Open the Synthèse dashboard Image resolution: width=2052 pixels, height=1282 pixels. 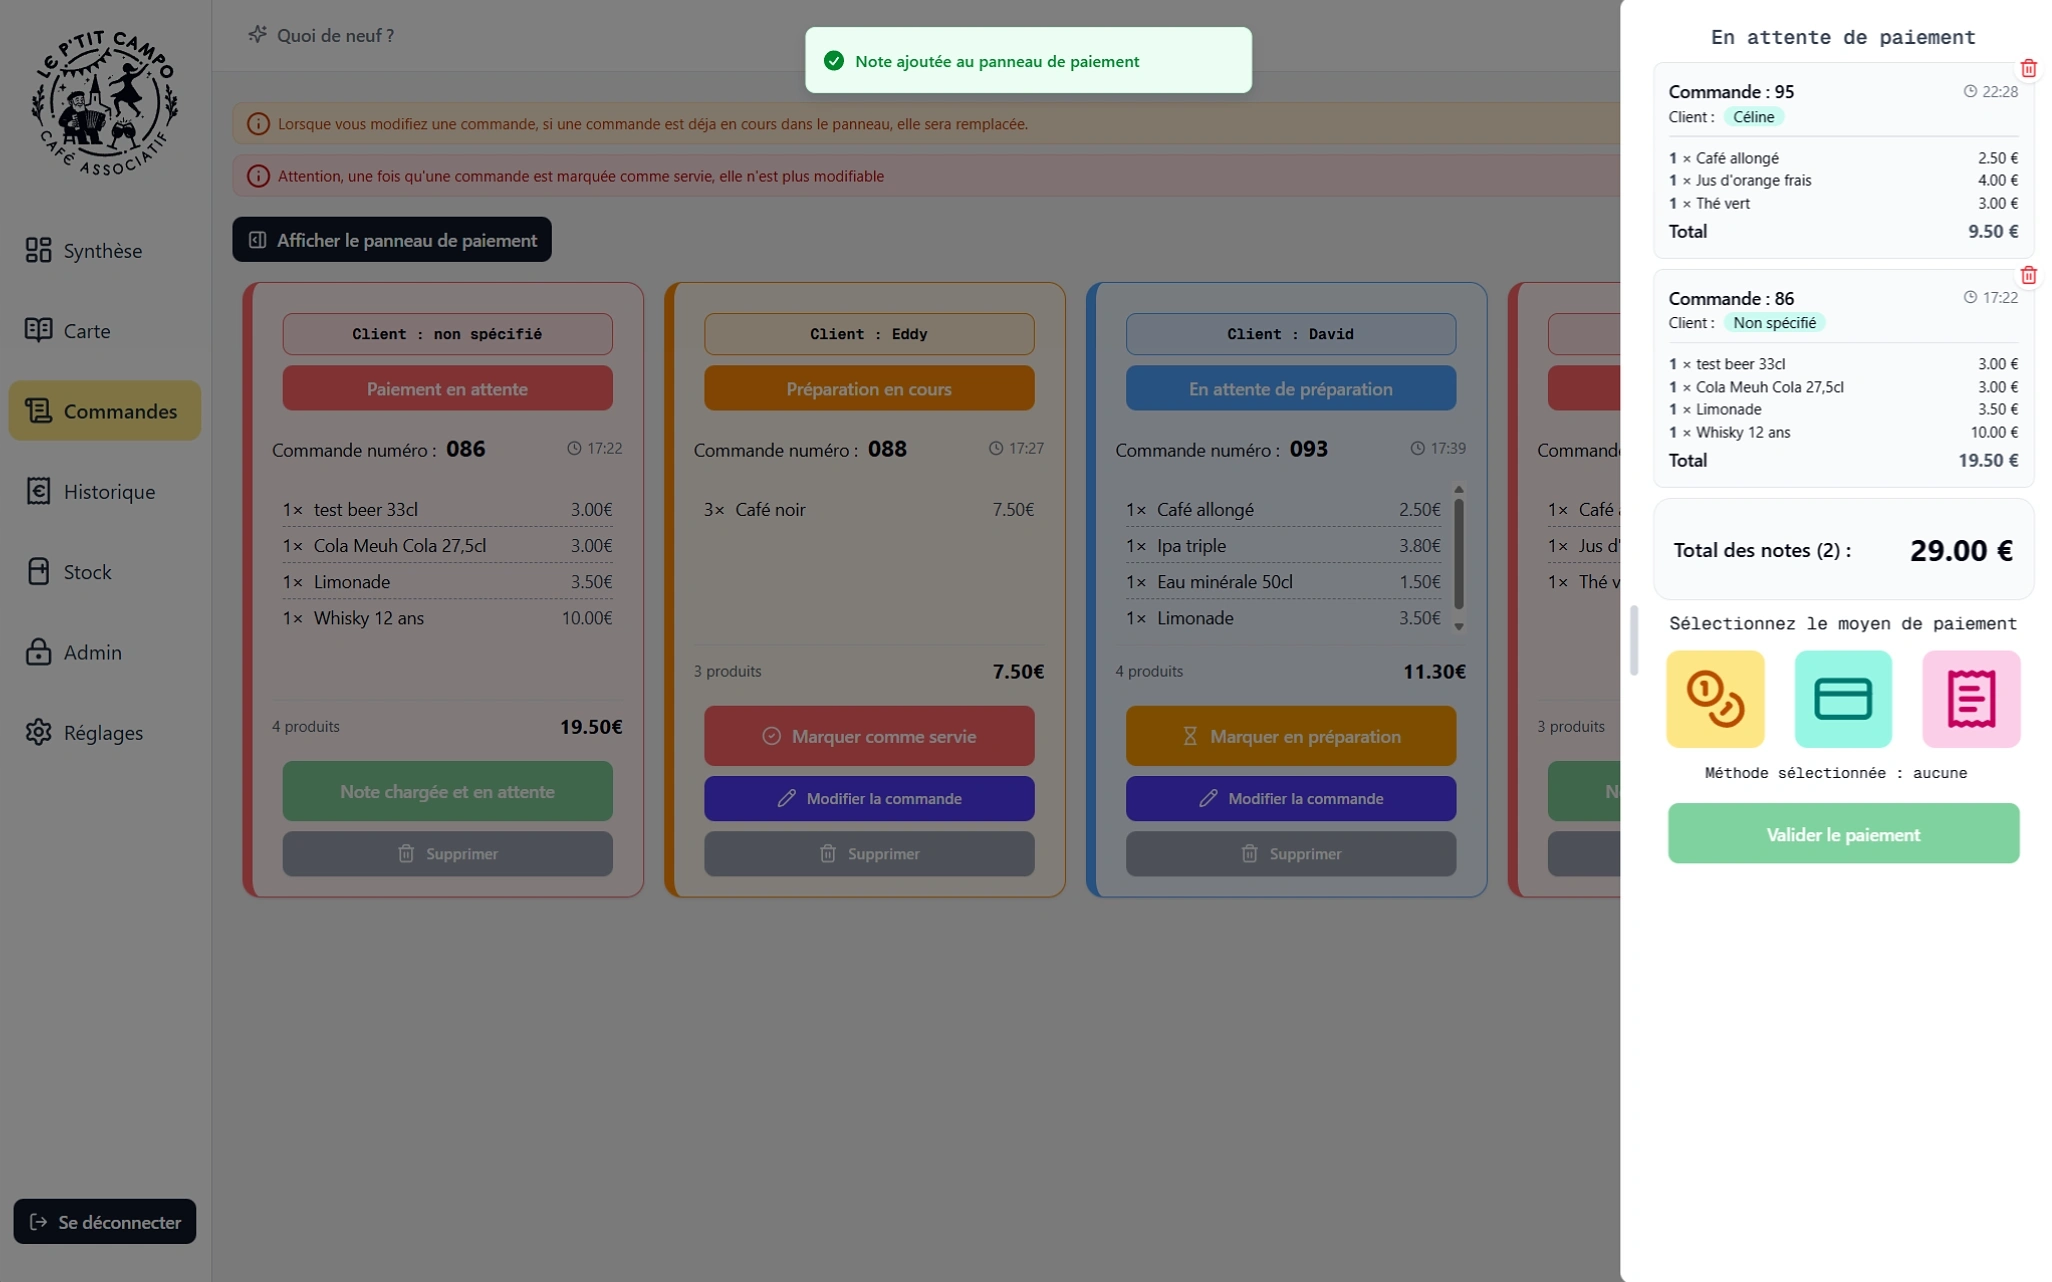click(x=102, y=250)
